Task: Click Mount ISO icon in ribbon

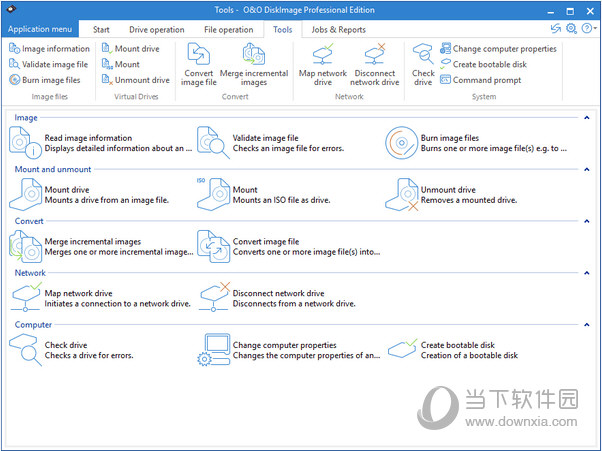Action: [107, 64]
